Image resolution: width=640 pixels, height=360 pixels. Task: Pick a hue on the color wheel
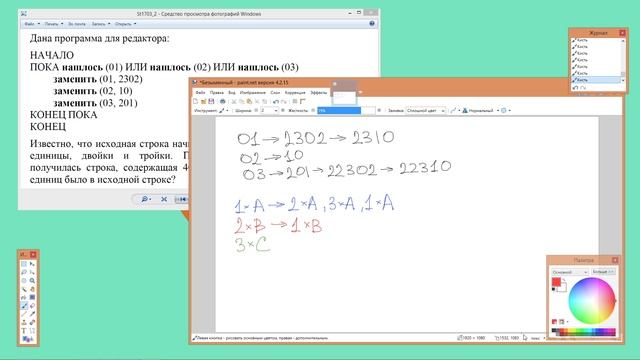[592, 301]
